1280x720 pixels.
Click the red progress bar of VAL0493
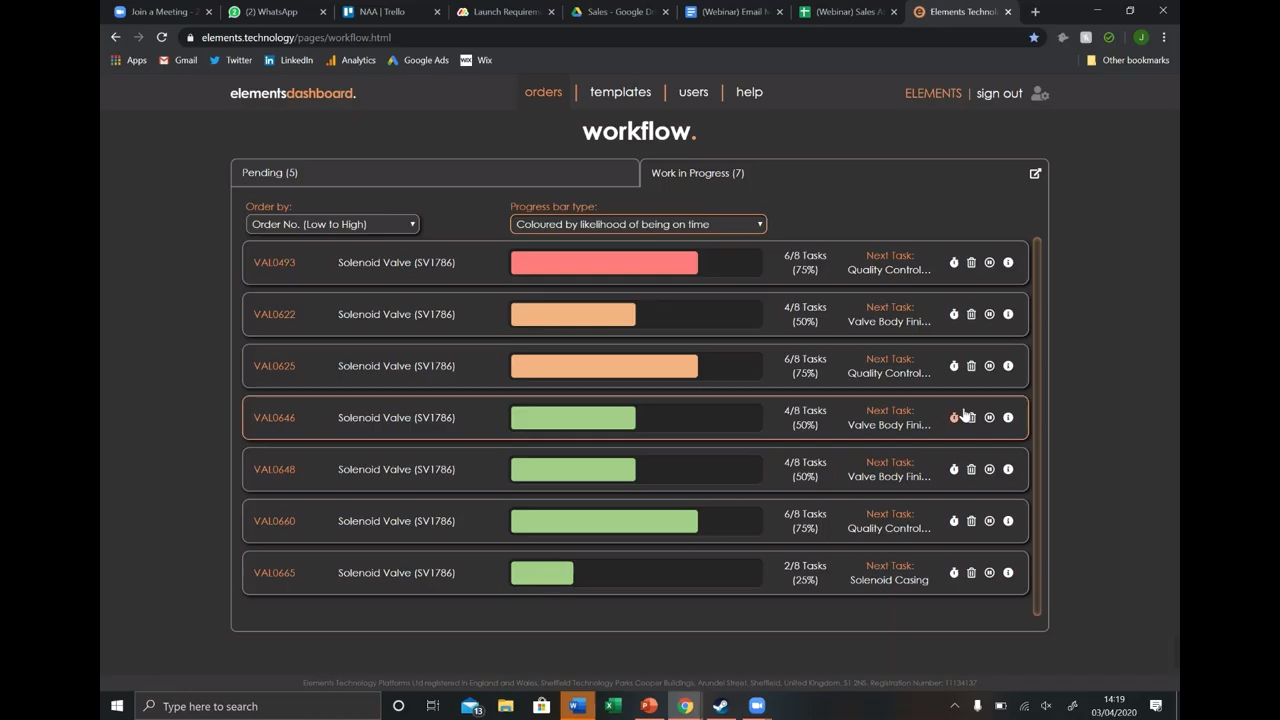tap(604, 263)
